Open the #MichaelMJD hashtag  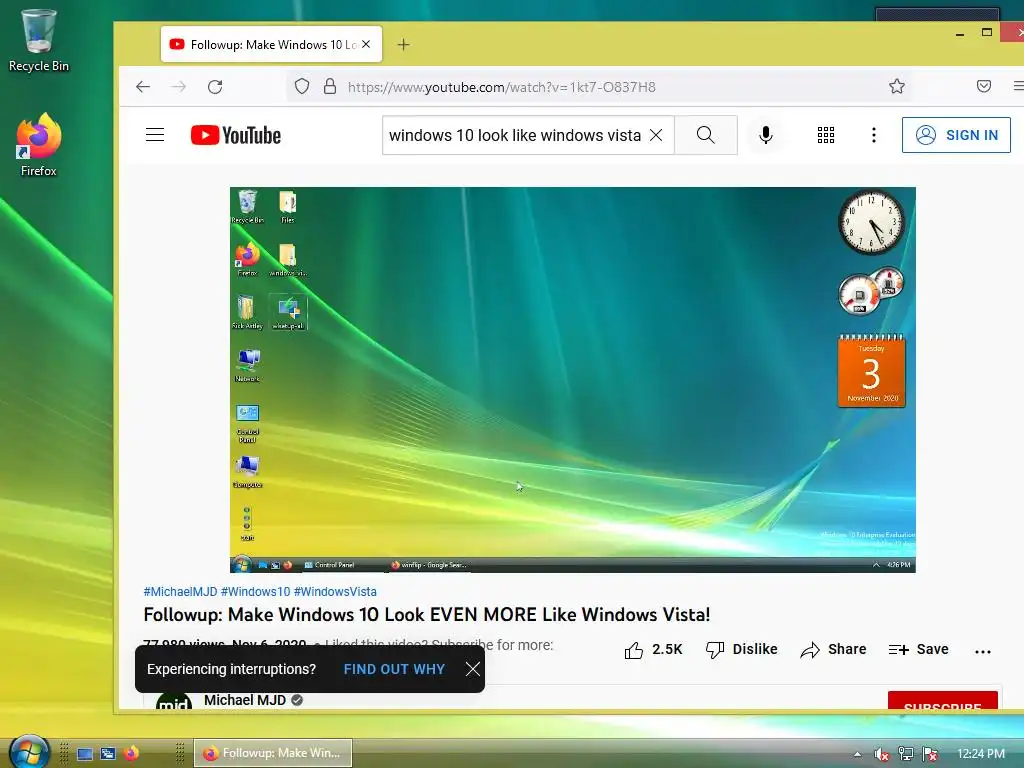pos(180,592)
